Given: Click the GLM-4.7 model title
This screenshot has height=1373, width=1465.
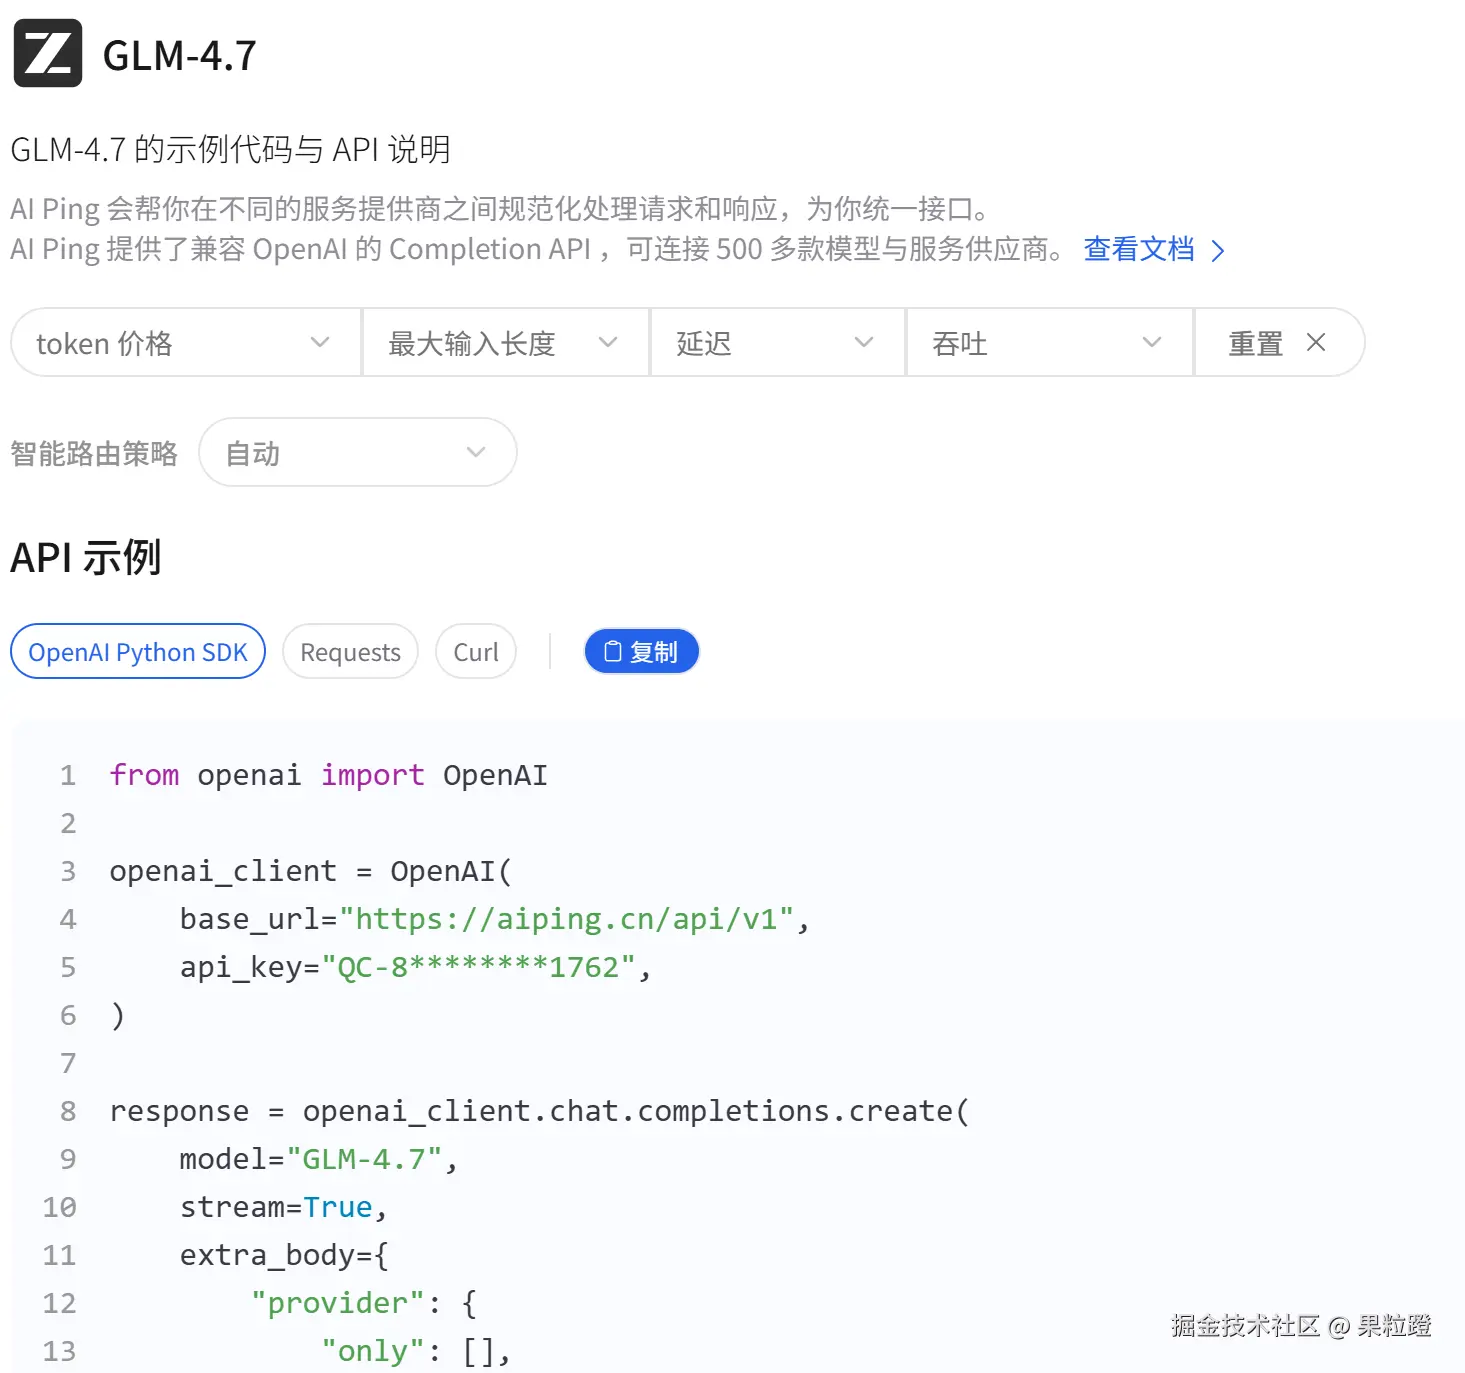Looking at the screenshot, I should click(x=180, y=55).
